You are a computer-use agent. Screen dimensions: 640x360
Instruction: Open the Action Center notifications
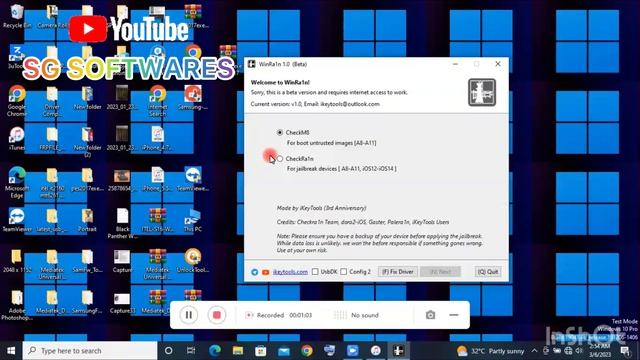tap(625, 351)
